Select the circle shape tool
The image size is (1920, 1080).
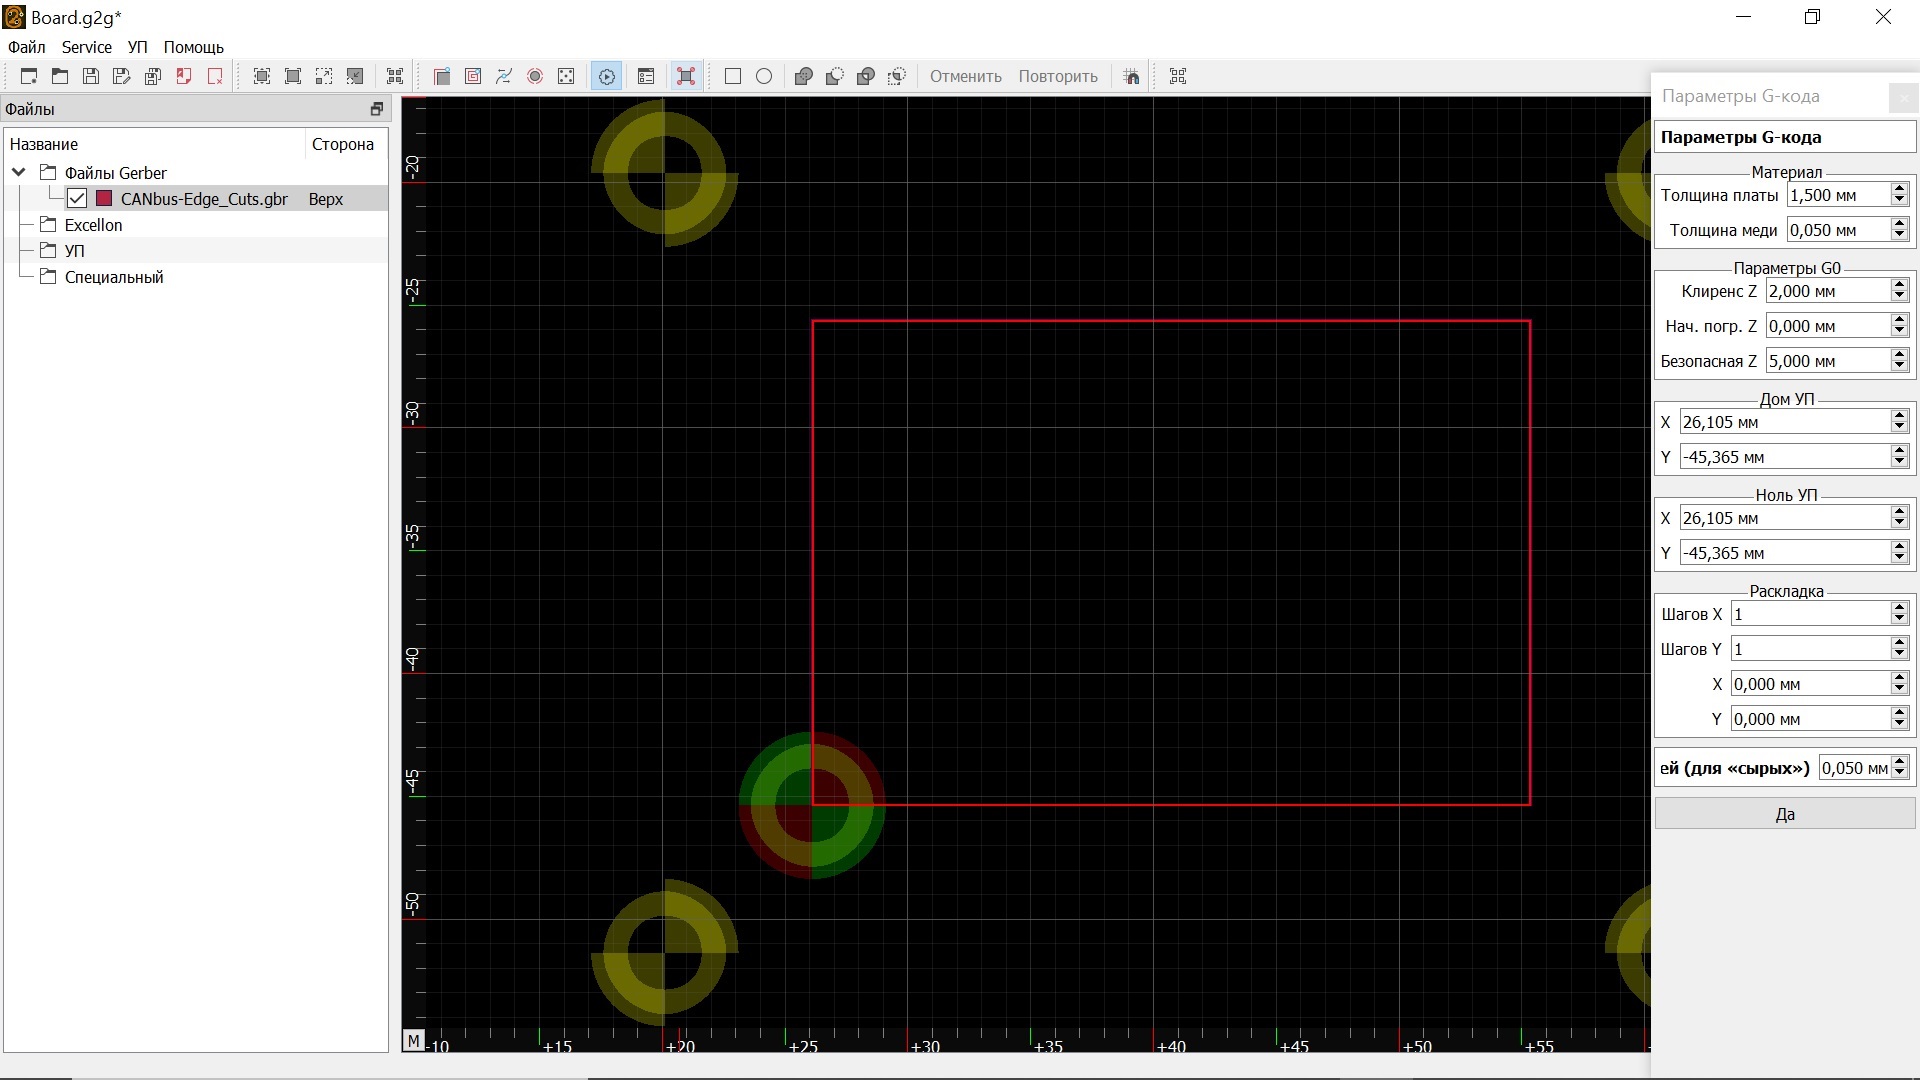click(764, 76)
